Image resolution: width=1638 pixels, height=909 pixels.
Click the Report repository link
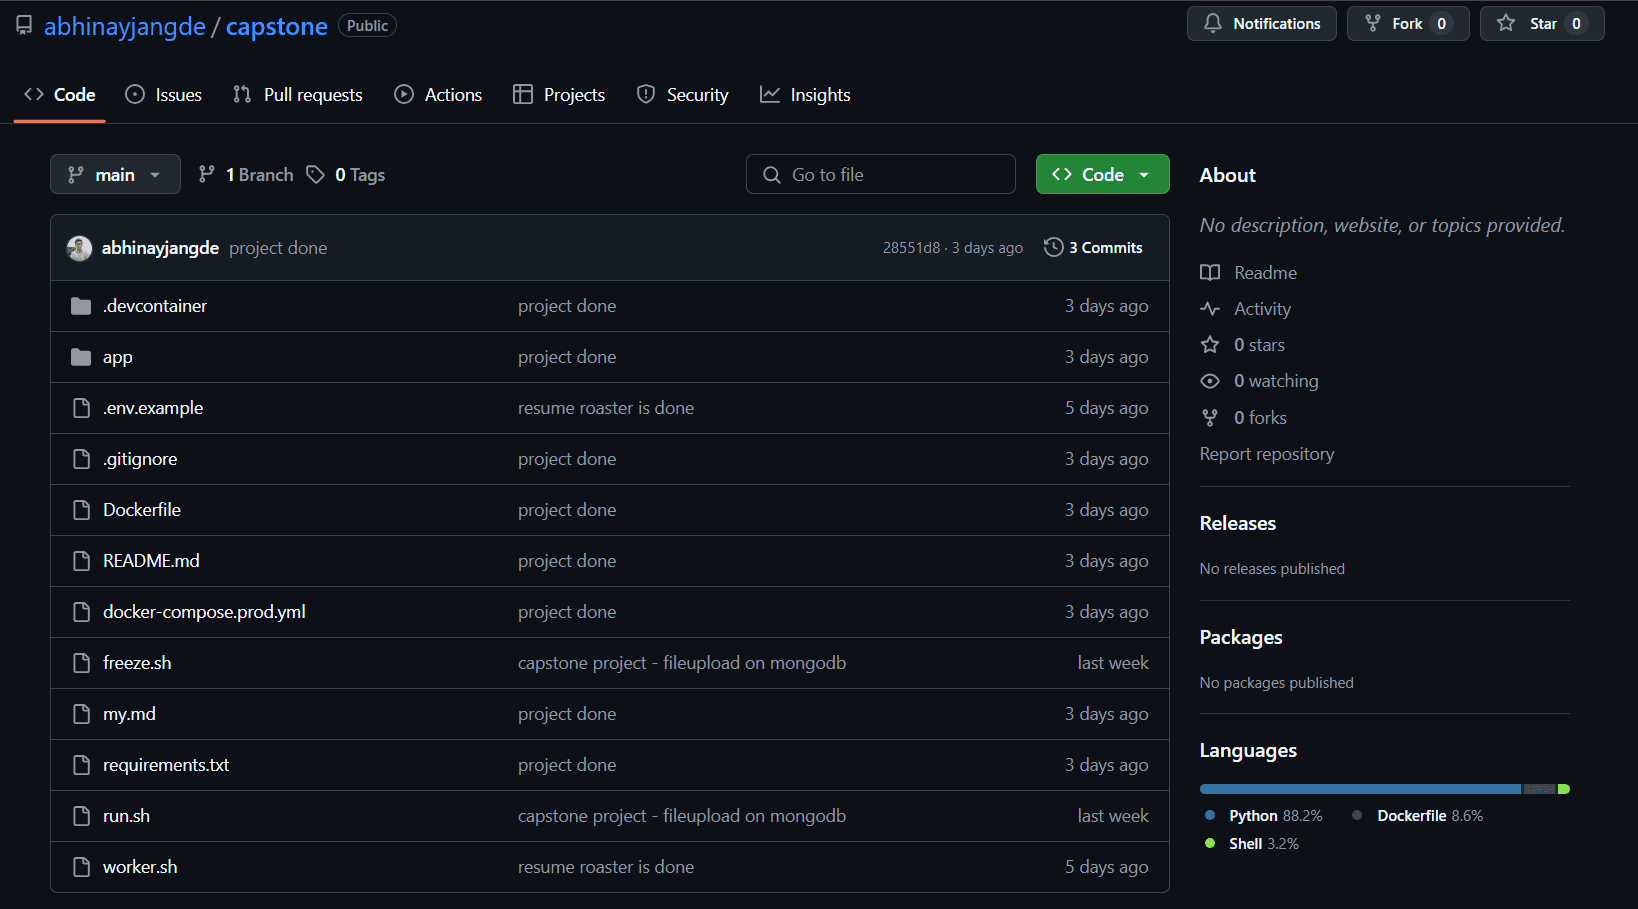1266,454
